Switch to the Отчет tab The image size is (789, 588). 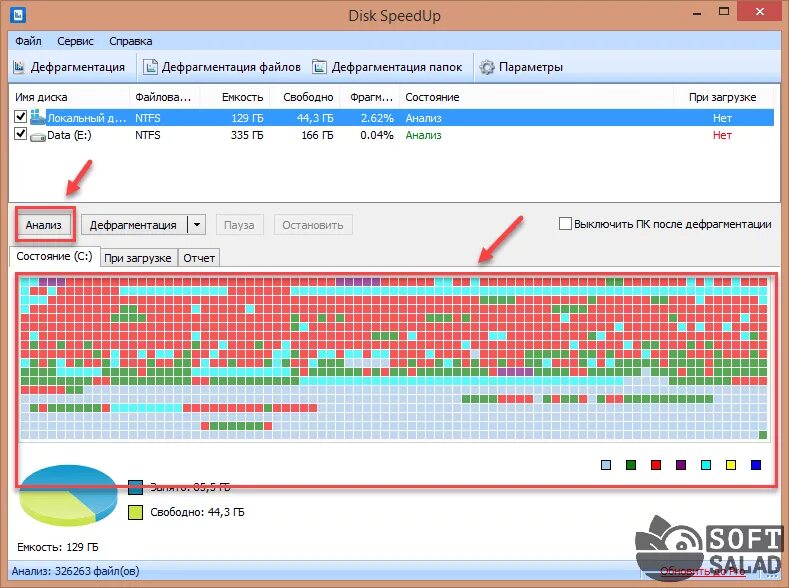[199, 258]
